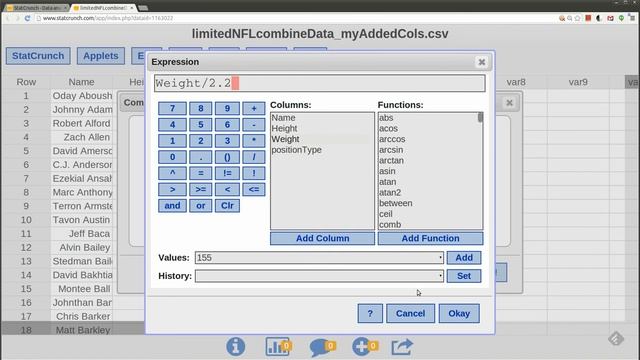640x360 pixels.
Task: Insert parentheses from the keypad
Action: coord(227,157)
